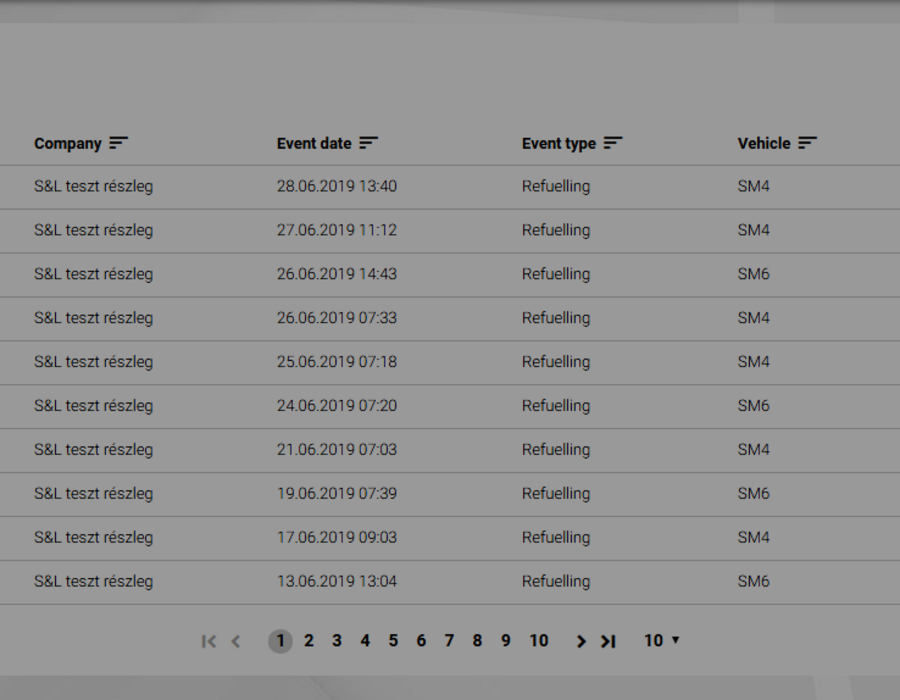The height and width of the screenshot is (700, 900).
Task: Go to page 2
Action: click(309, 640)
